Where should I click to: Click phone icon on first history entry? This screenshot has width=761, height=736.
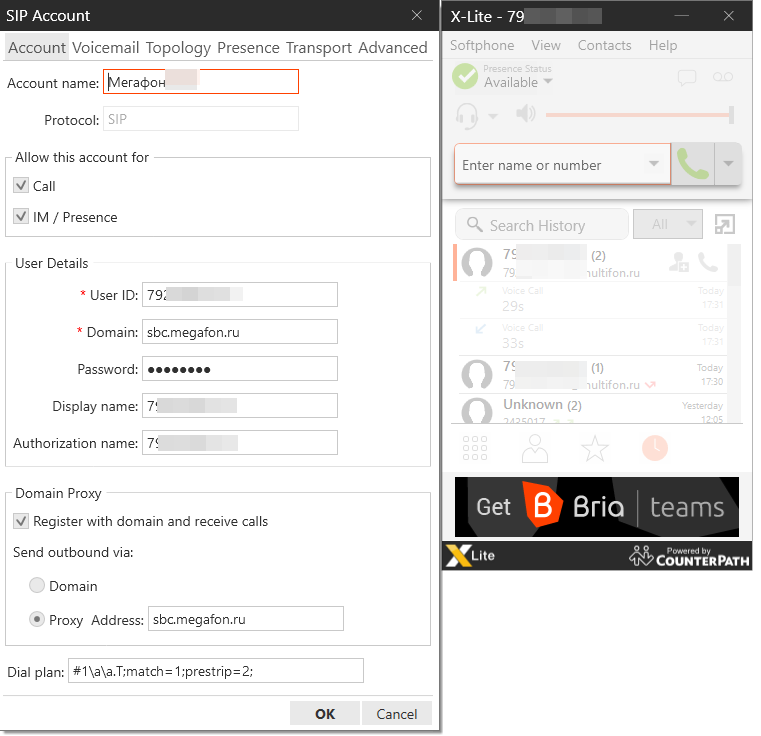coord(708,262)
